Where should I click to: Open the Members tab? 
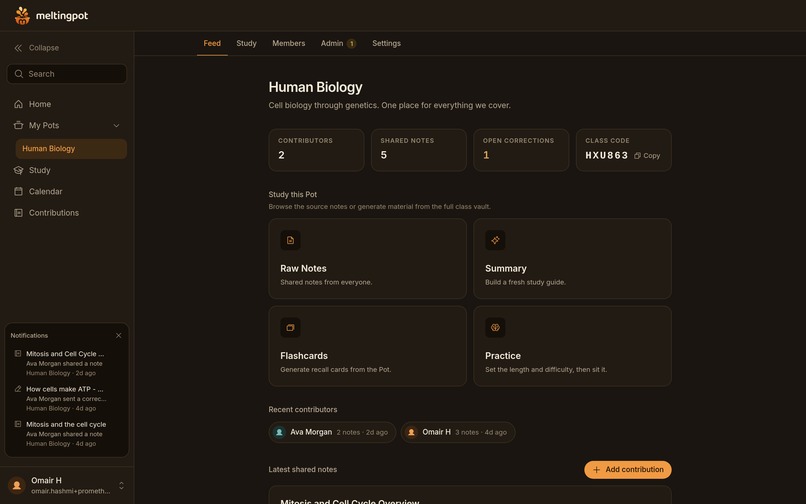click(288, 44)
